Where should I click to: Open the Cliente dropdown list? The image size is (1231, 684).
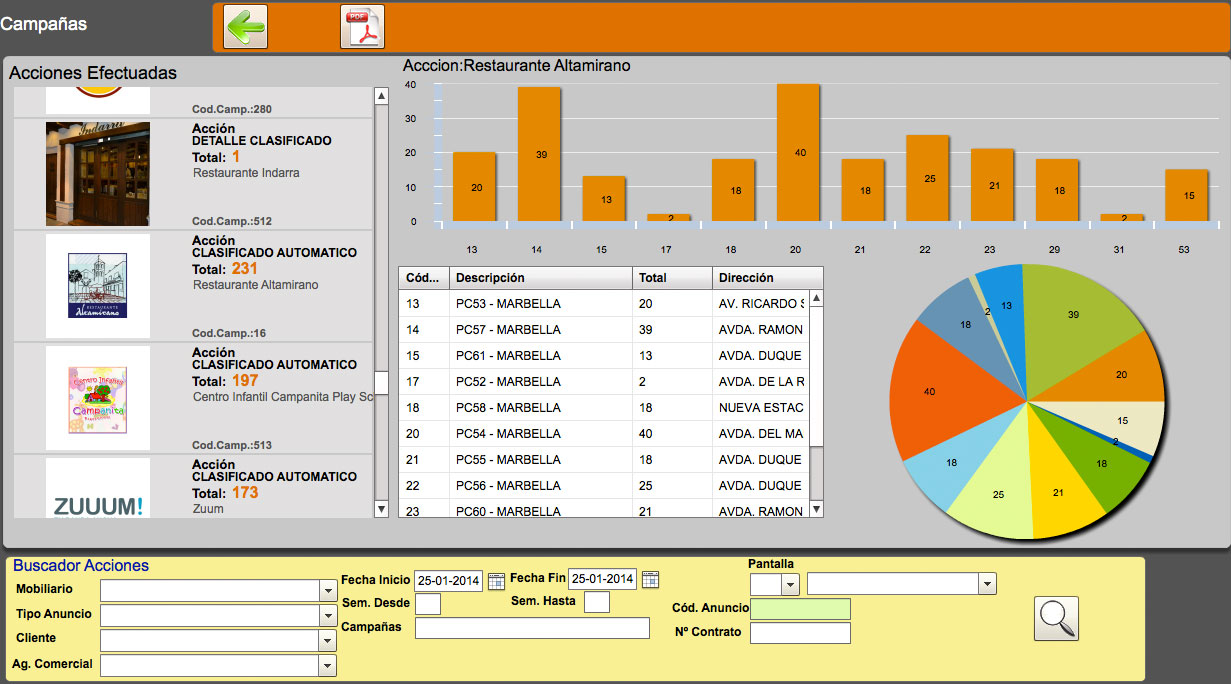328,640
